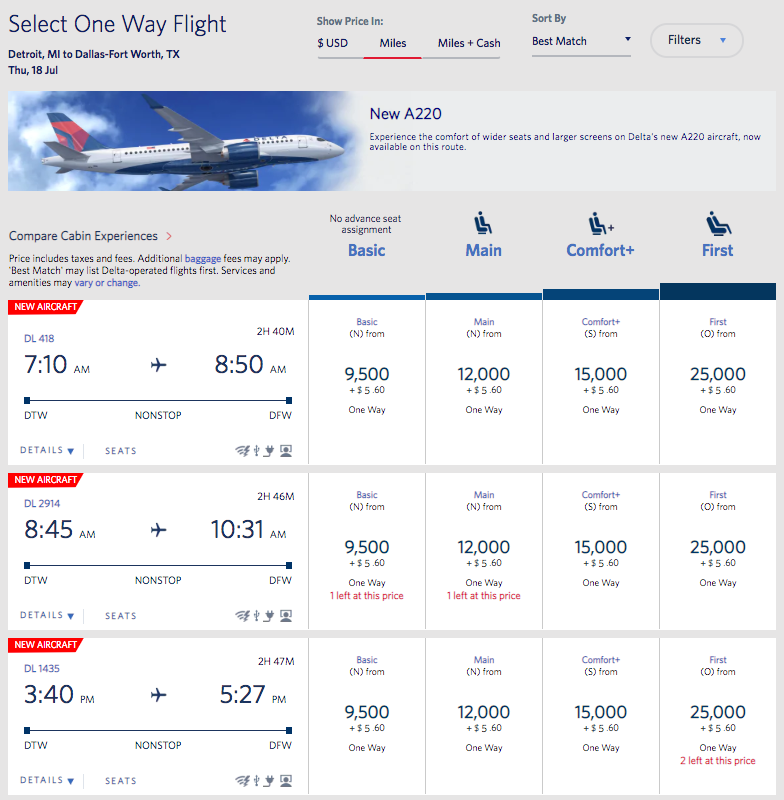Click the Main cabin seat icon
Viewport: 784px width, 800px height.
(483, 223)
